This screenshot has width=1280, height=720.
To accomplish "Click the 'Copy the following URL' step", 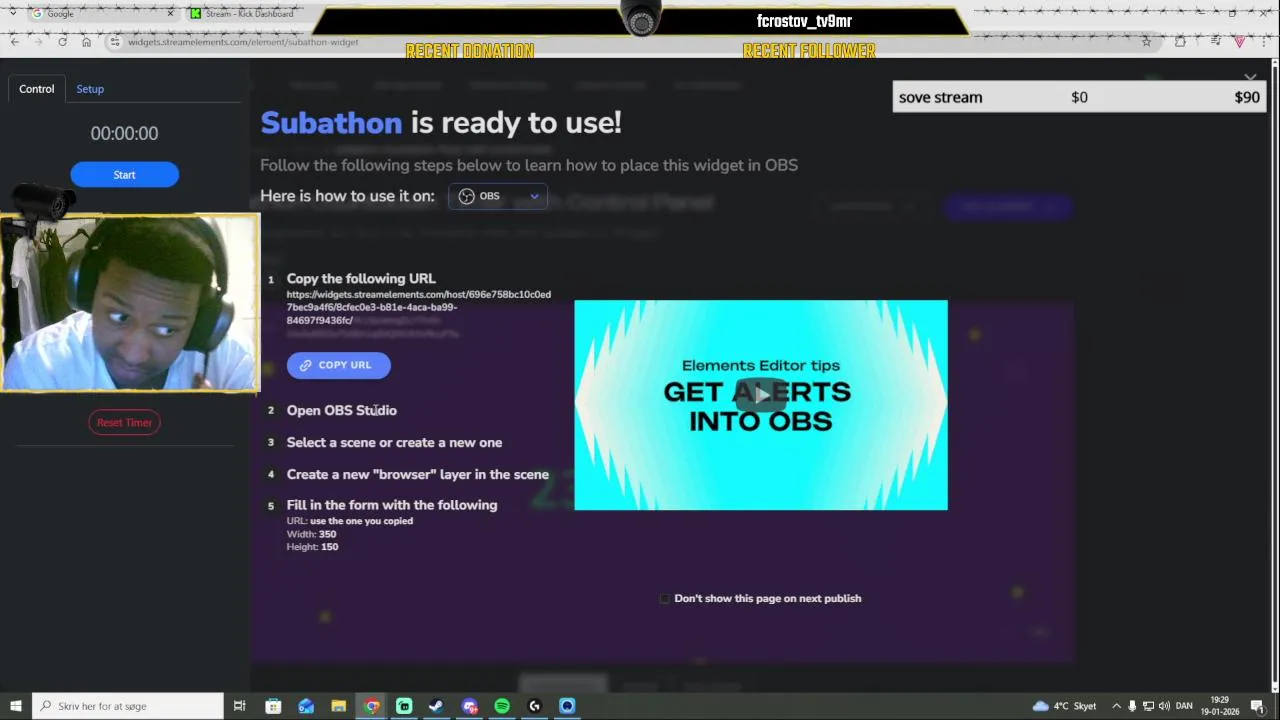I will [361, 279].
